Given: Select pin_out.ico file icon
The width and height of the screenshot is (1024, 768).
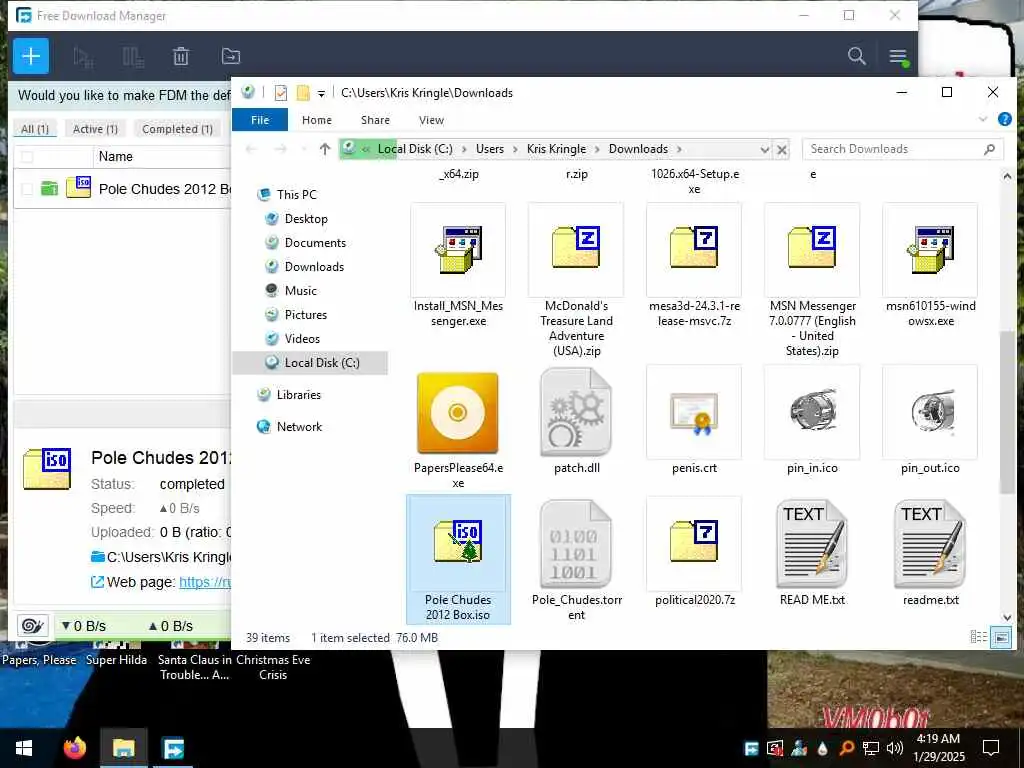Looking at the screenshot, I should point(930,413).
